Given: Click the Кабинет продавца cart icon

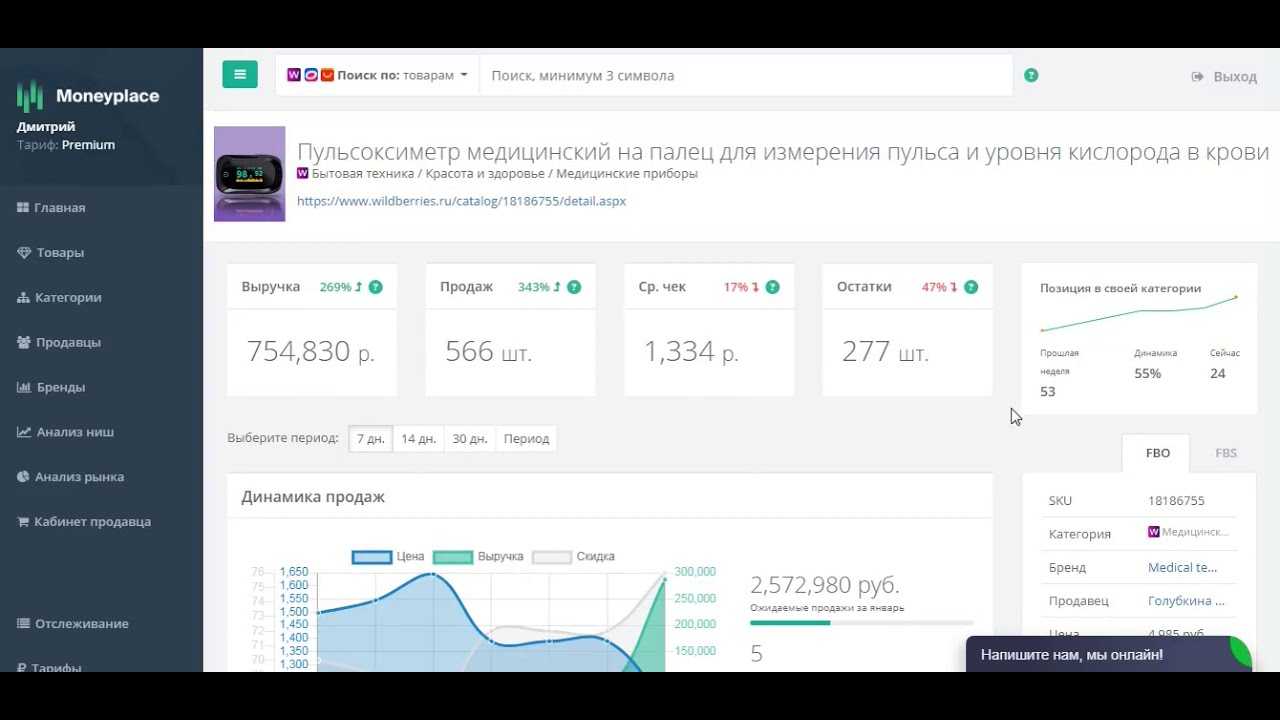Looking at the screenshot, I should pyautogui.click(x=24, y=521).
